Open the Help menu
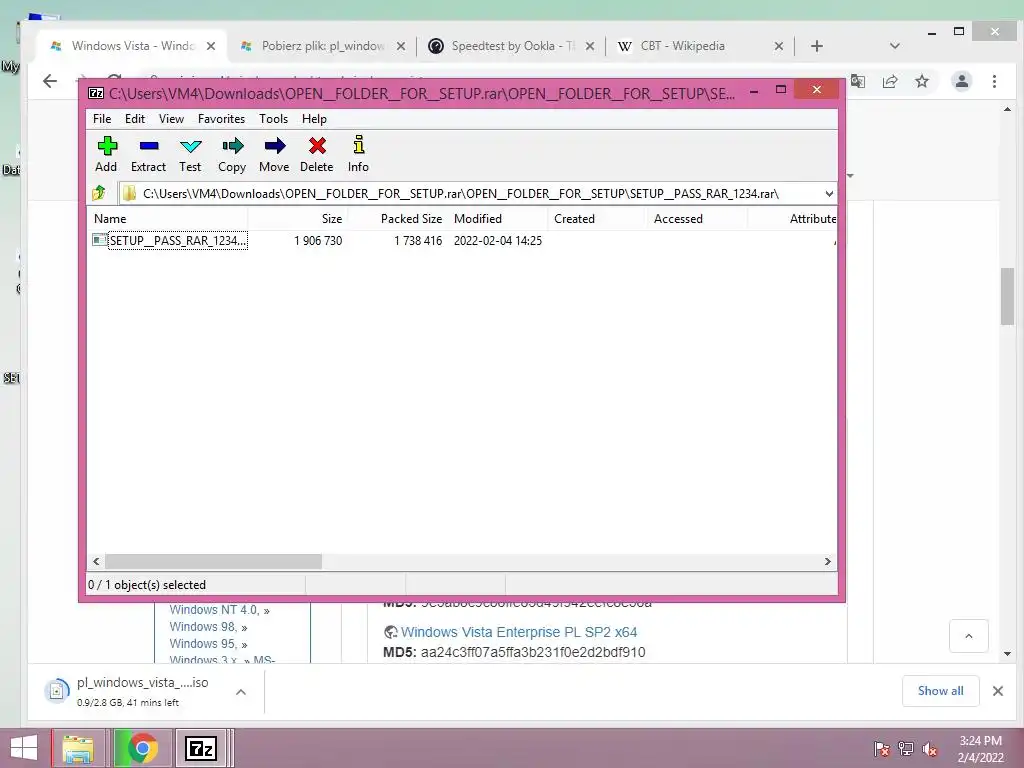 (314, 119)
